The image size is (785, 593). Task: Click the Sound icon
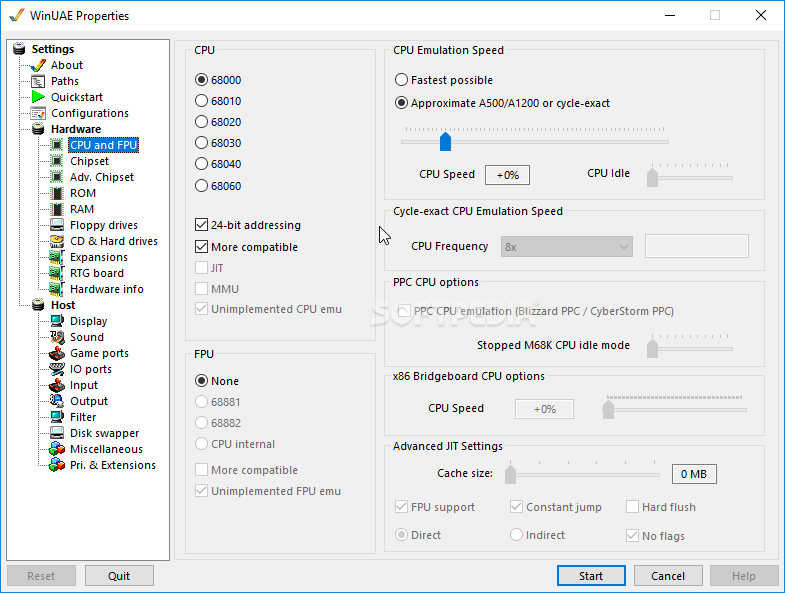click(x=57, y=337)
